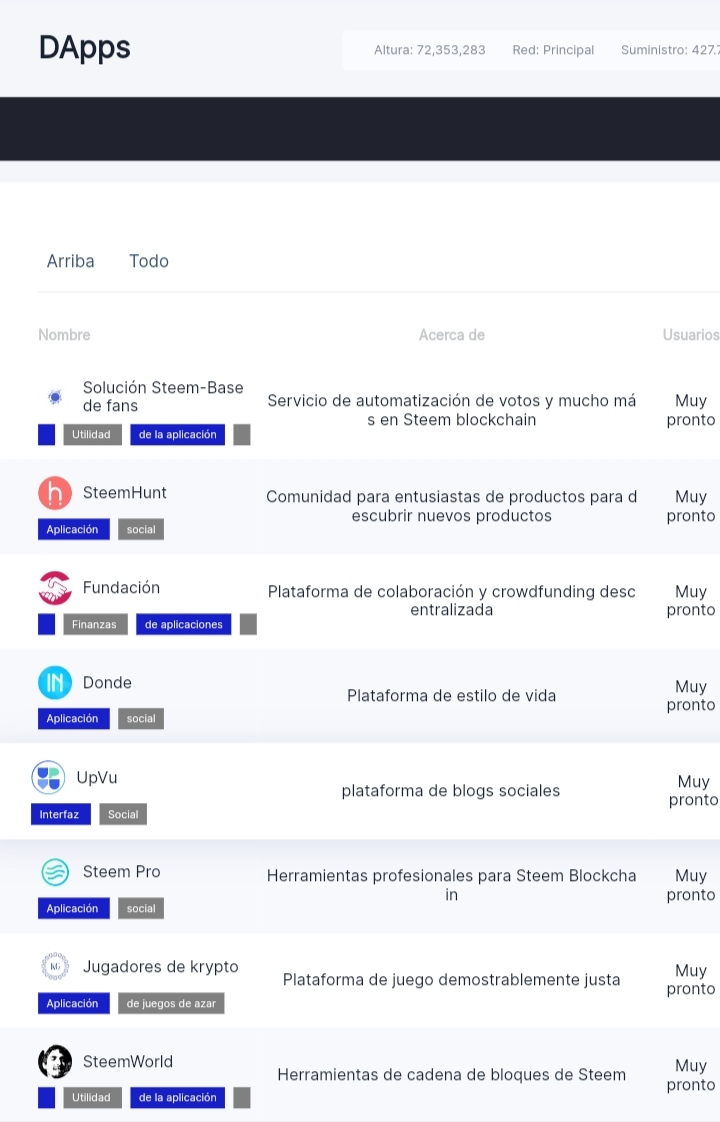Image resolution: width=720 pixels, height=1122 pixels.
Task: Click the Red: Principal status text
Action: pos(553,50)
